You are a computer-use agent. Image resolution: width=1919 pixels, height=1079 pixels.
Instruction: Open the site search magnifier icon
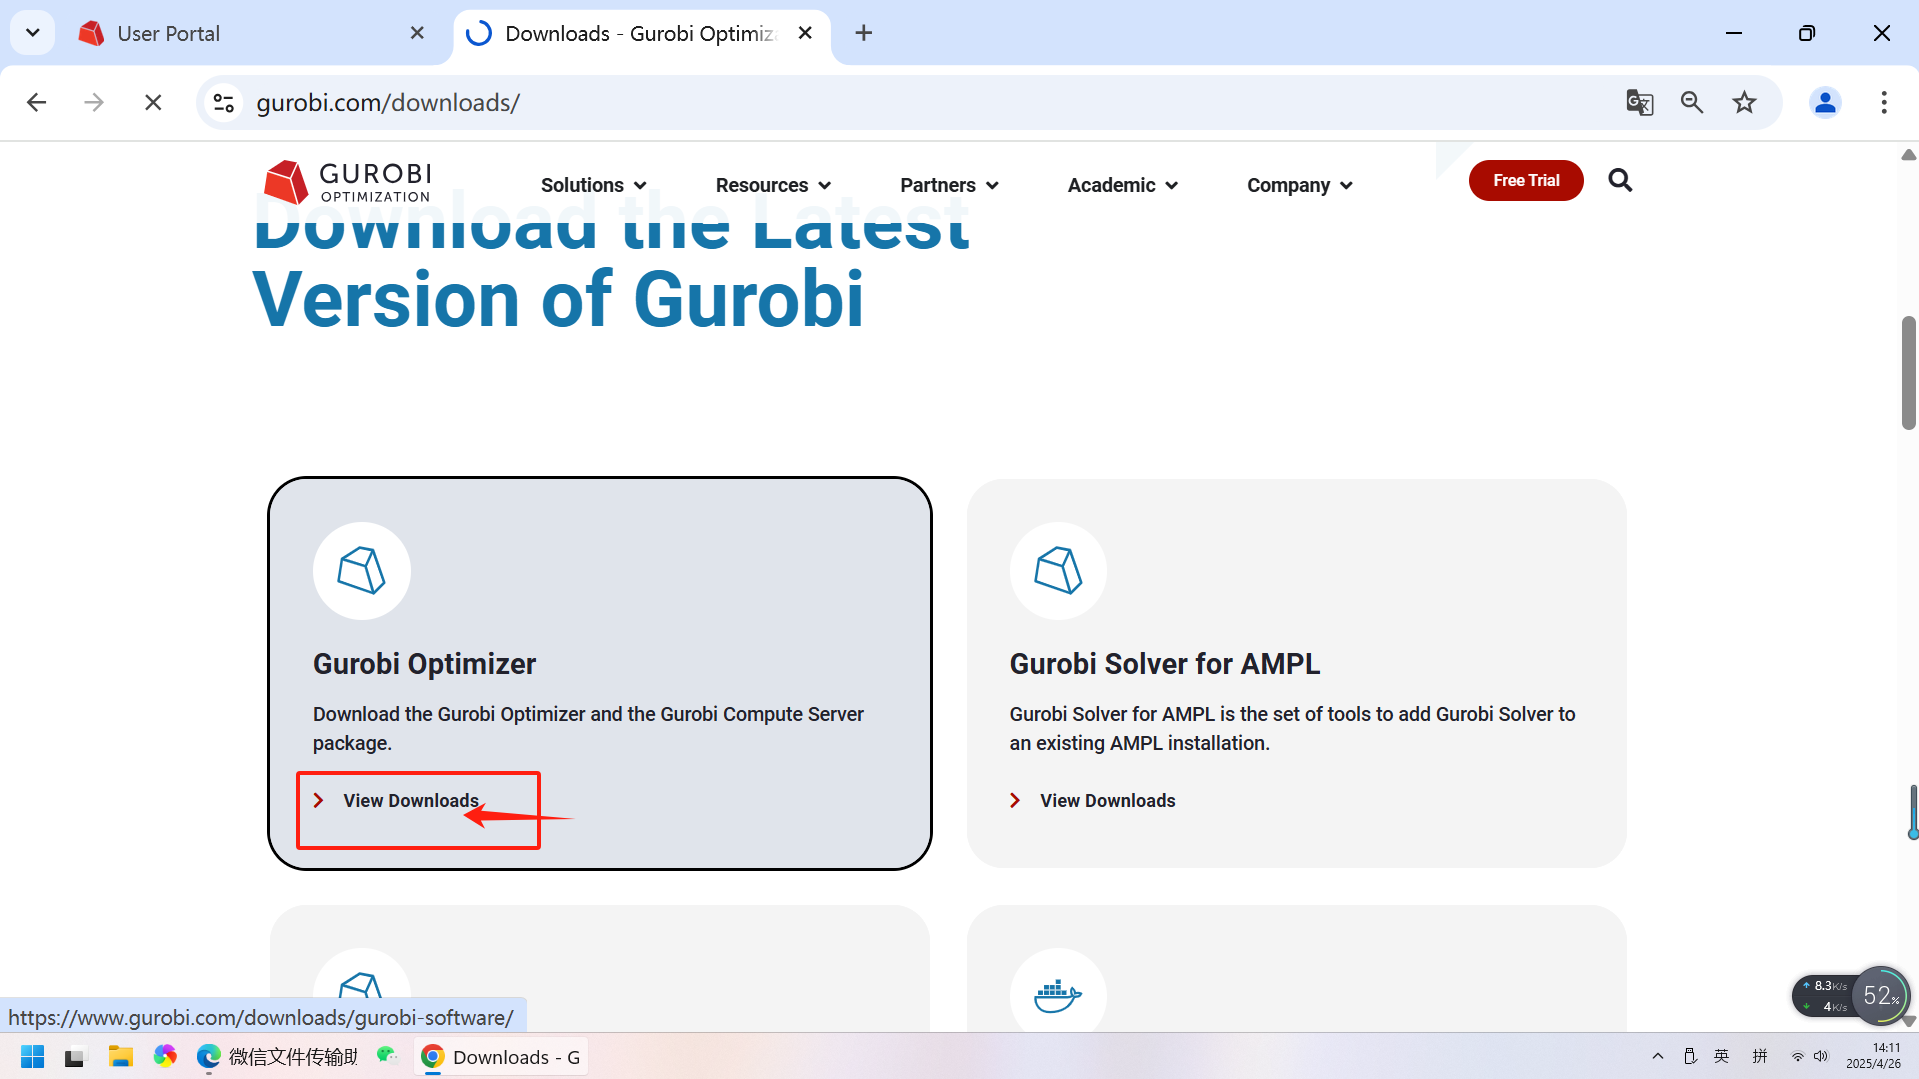point(1620,180)
